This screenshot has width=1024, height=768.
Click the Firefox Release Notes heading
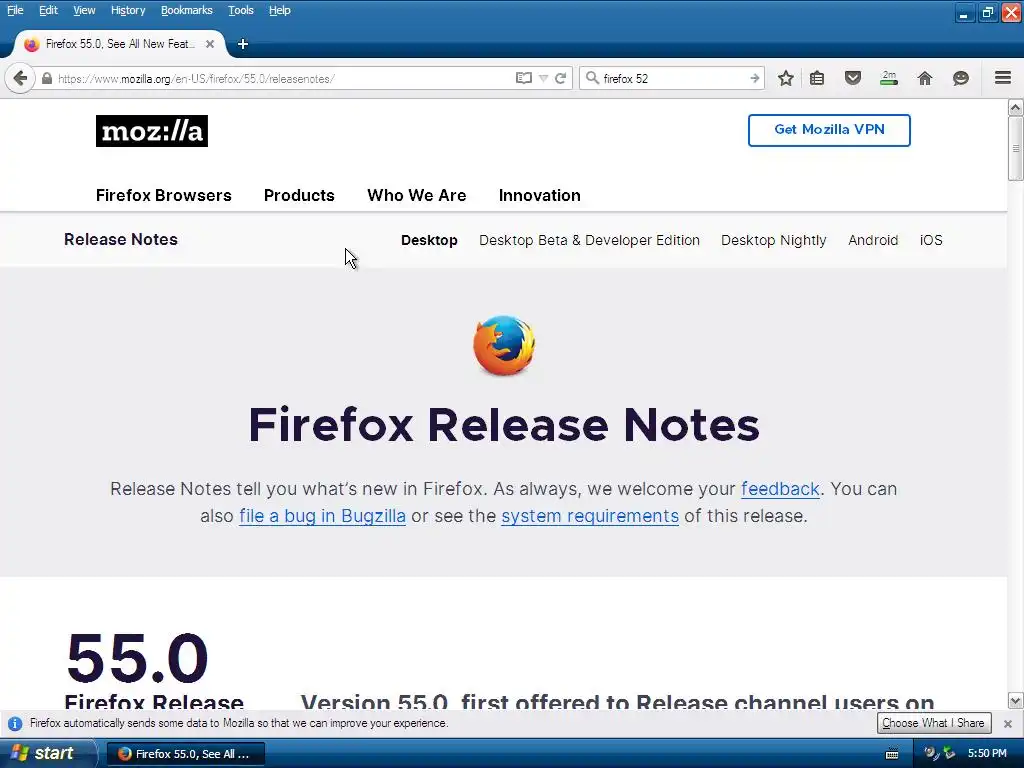point(504,425)
